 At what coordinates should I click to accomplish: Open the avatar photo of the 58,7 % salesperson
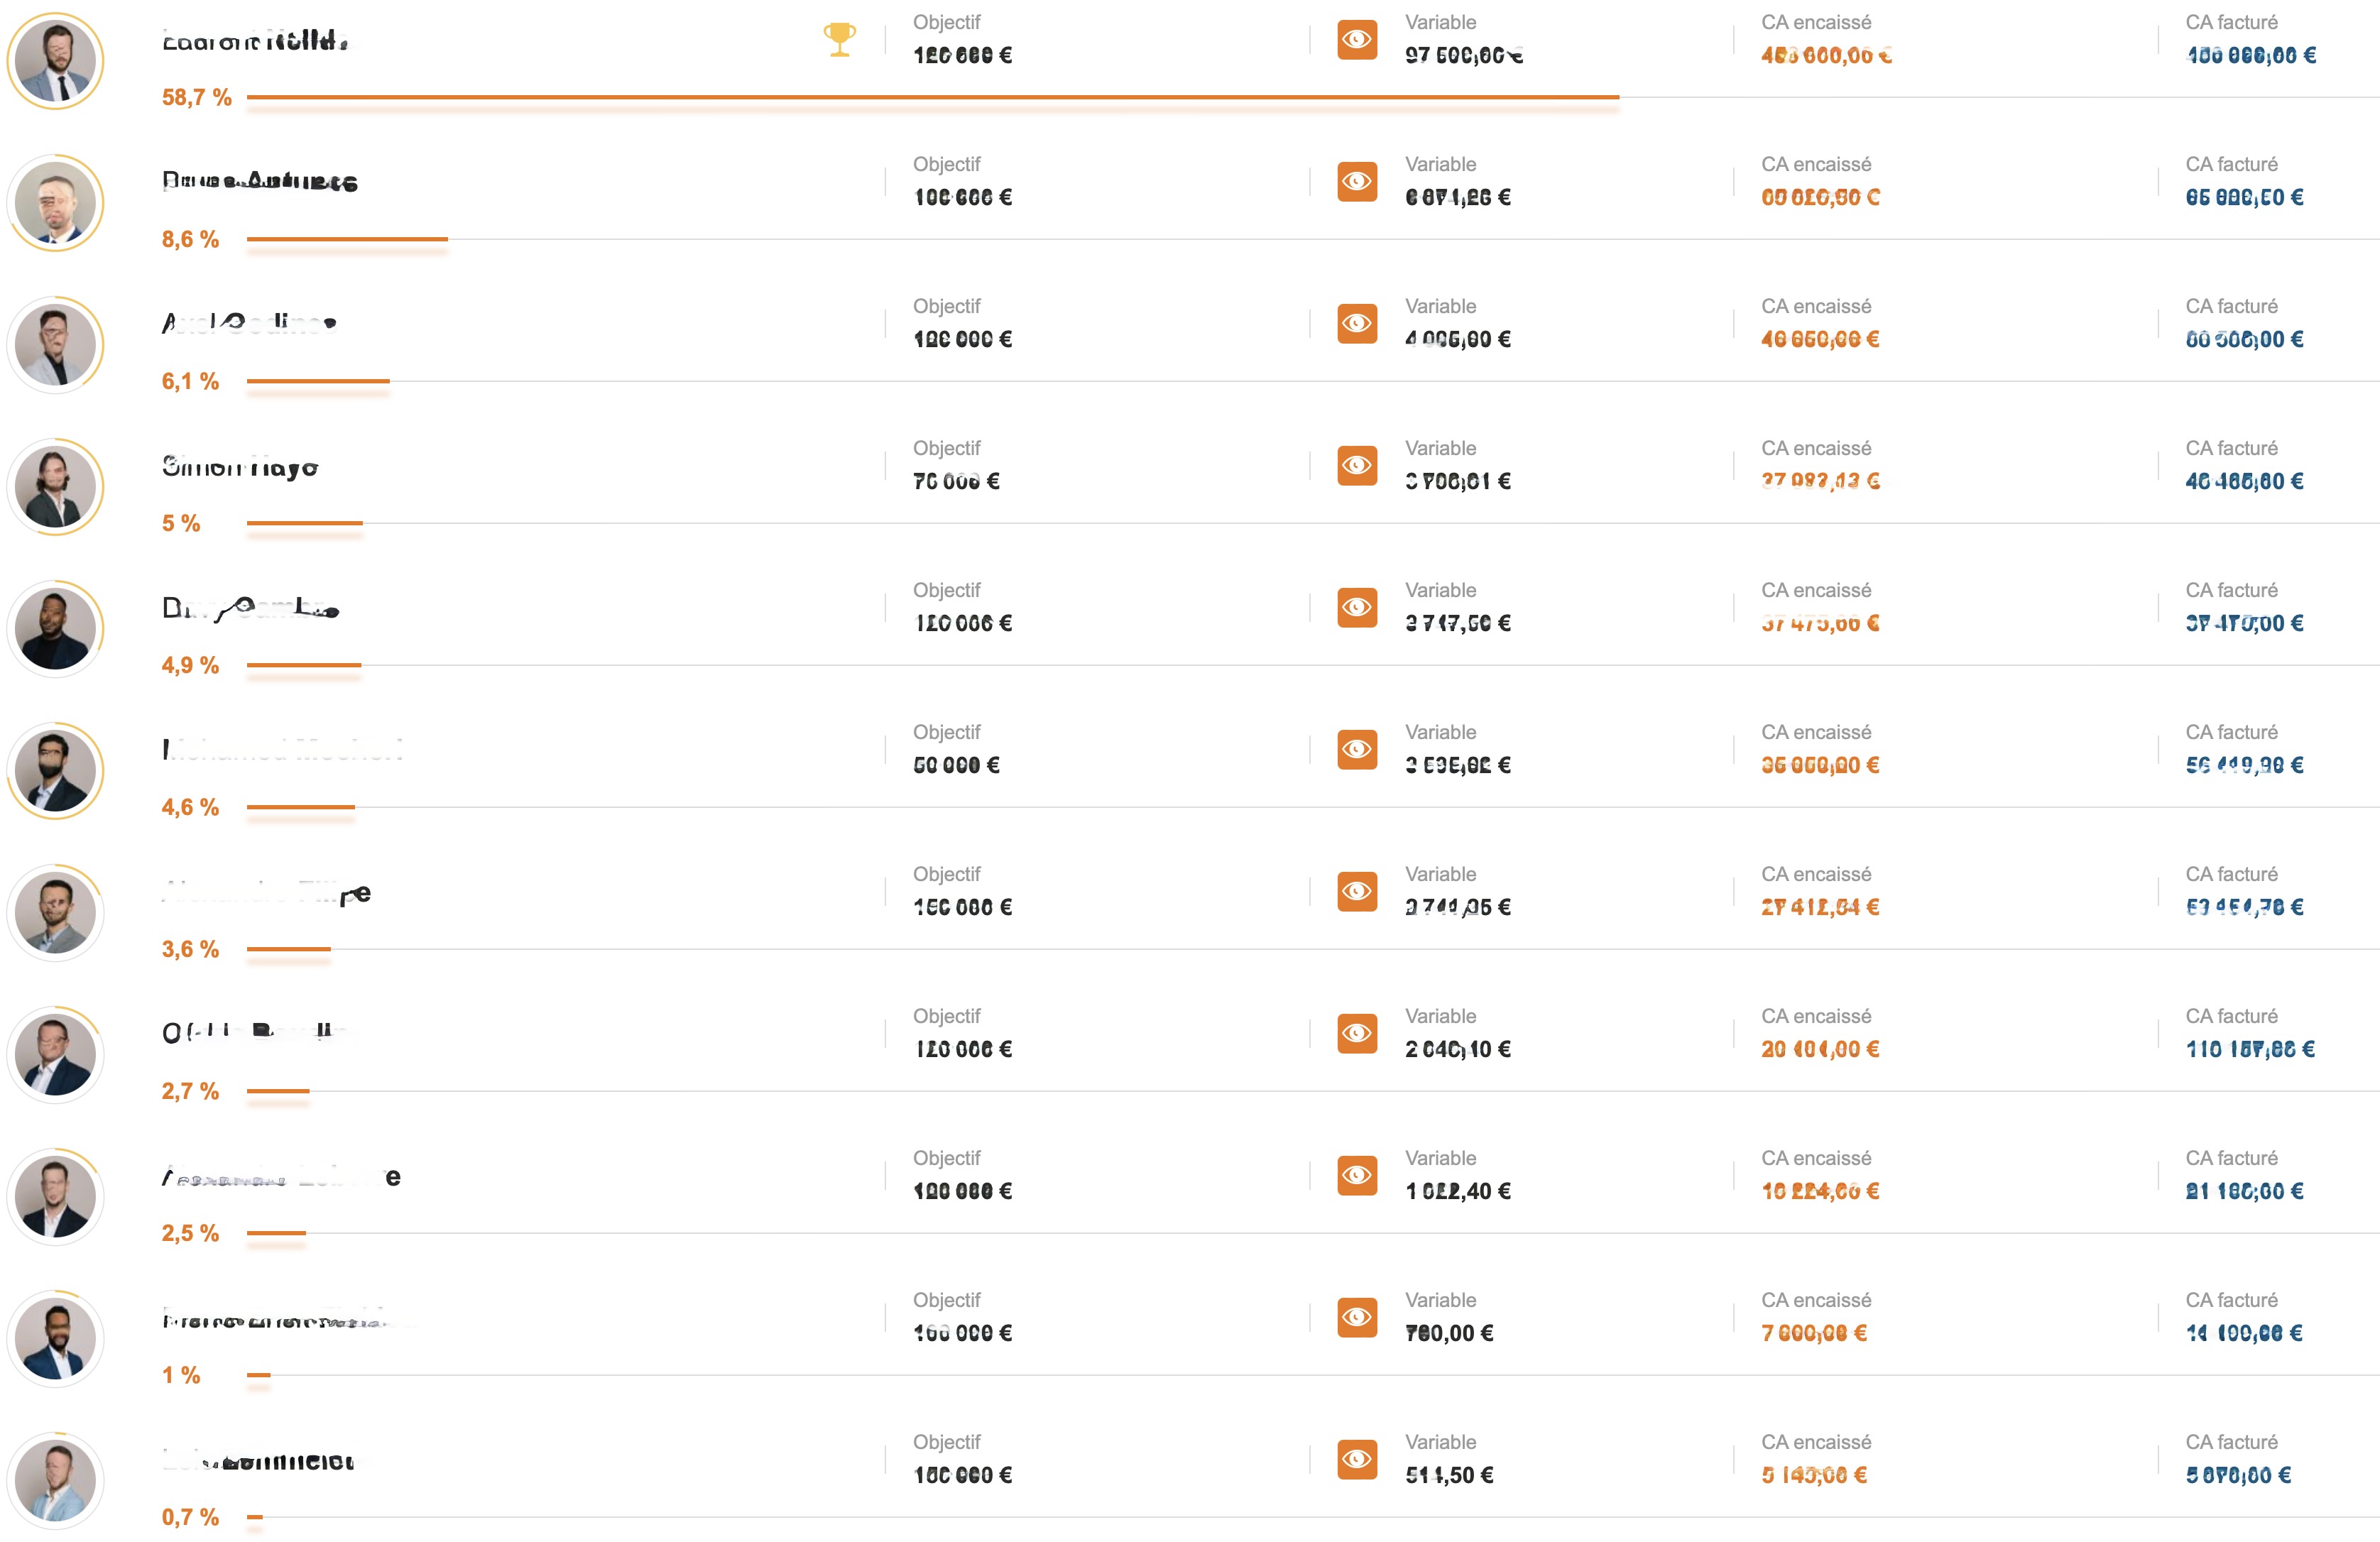[x=56, y=61]
